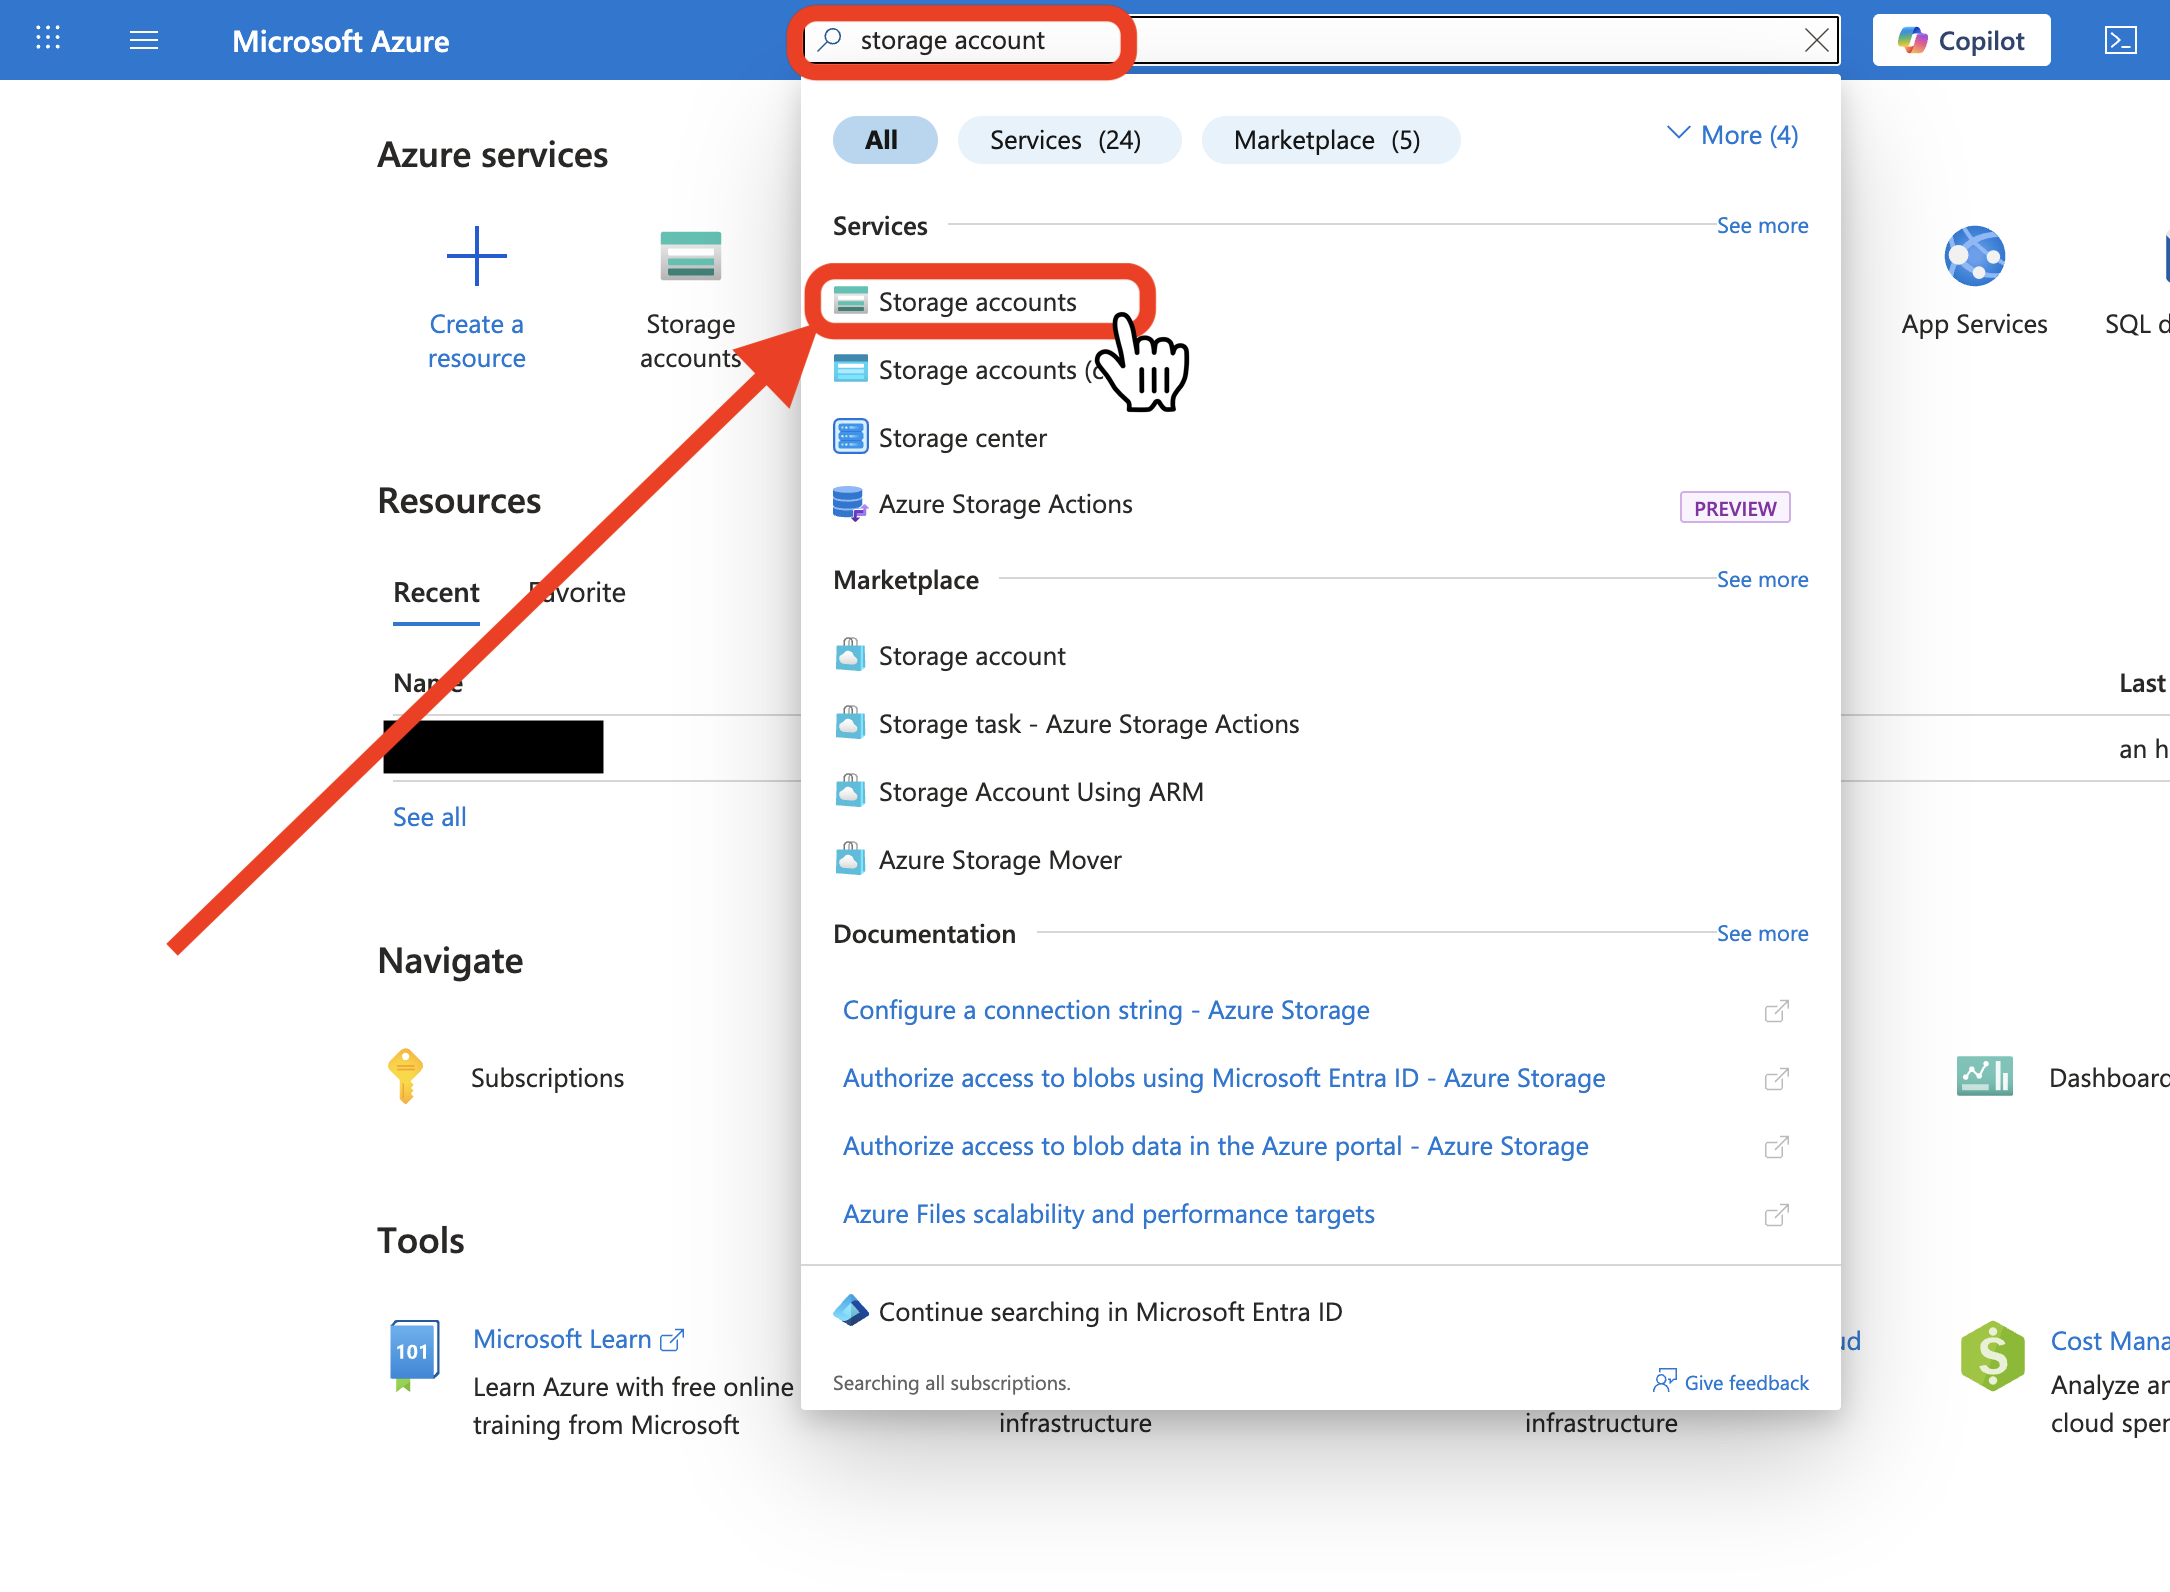Expand the More (4) filter dropdown
Screen dimensions: 2170x1592
click(1733, 135)
